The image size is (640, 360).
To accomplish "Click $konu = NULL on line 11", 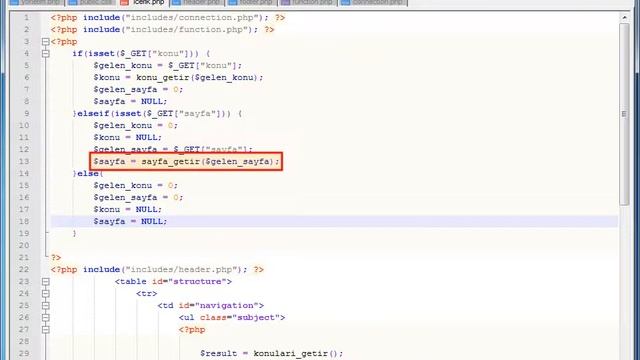I will 127,138.
